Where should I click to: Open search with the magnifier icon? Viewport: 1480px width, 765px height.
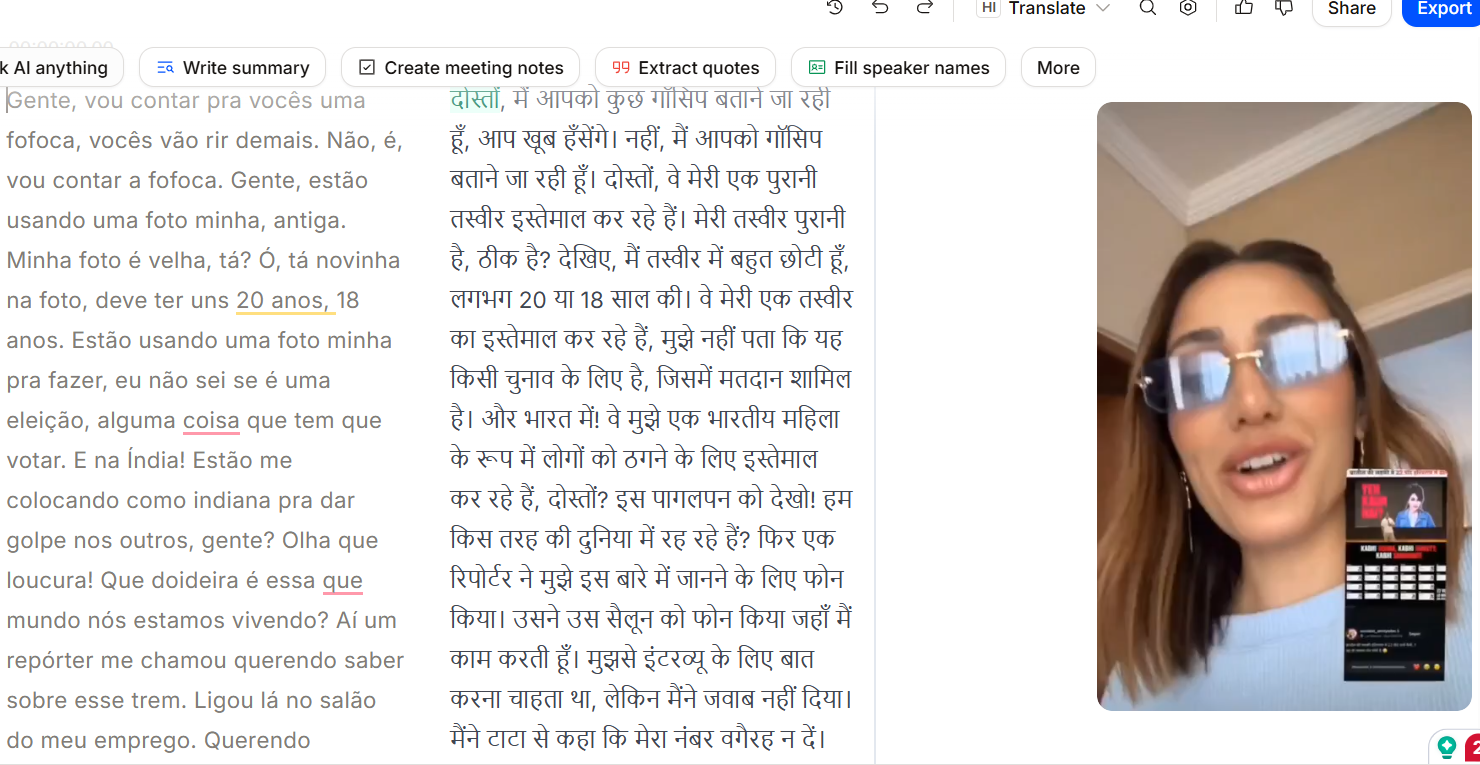click(1148, 8)
